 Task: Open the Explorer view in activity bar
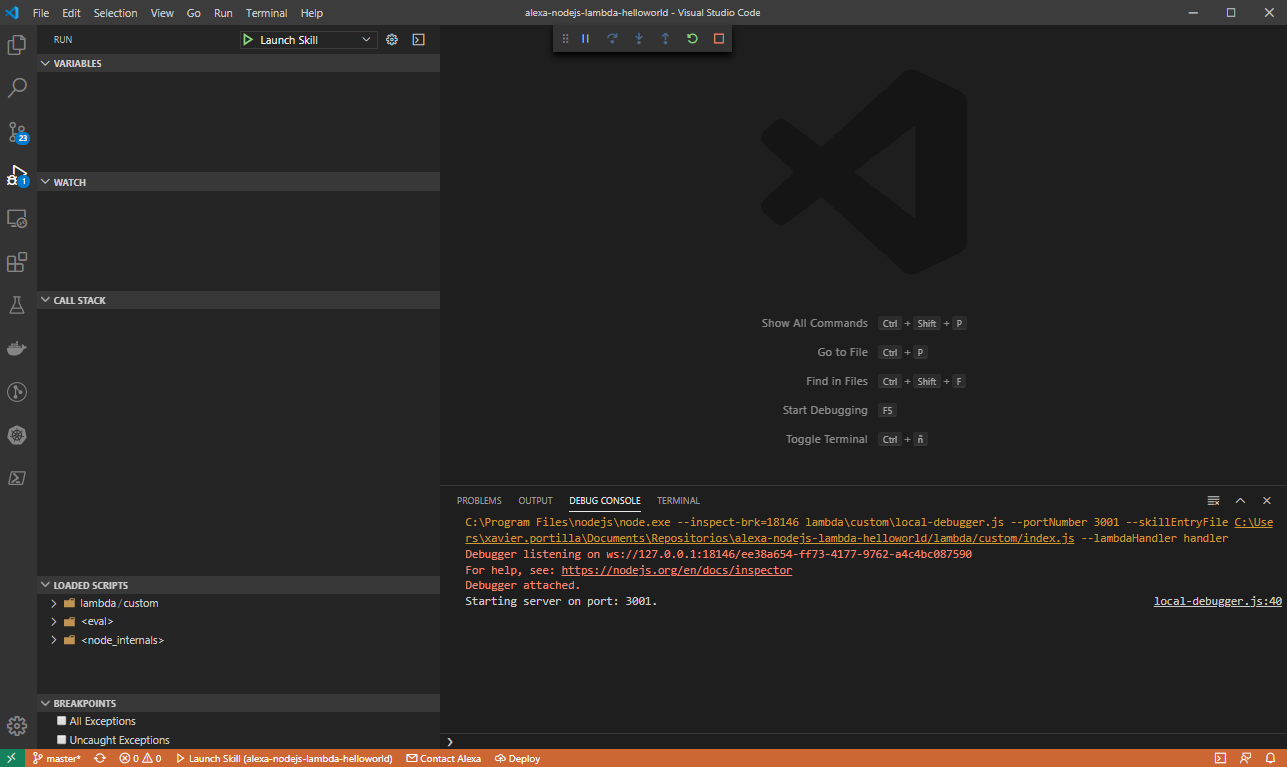point(17,45)
